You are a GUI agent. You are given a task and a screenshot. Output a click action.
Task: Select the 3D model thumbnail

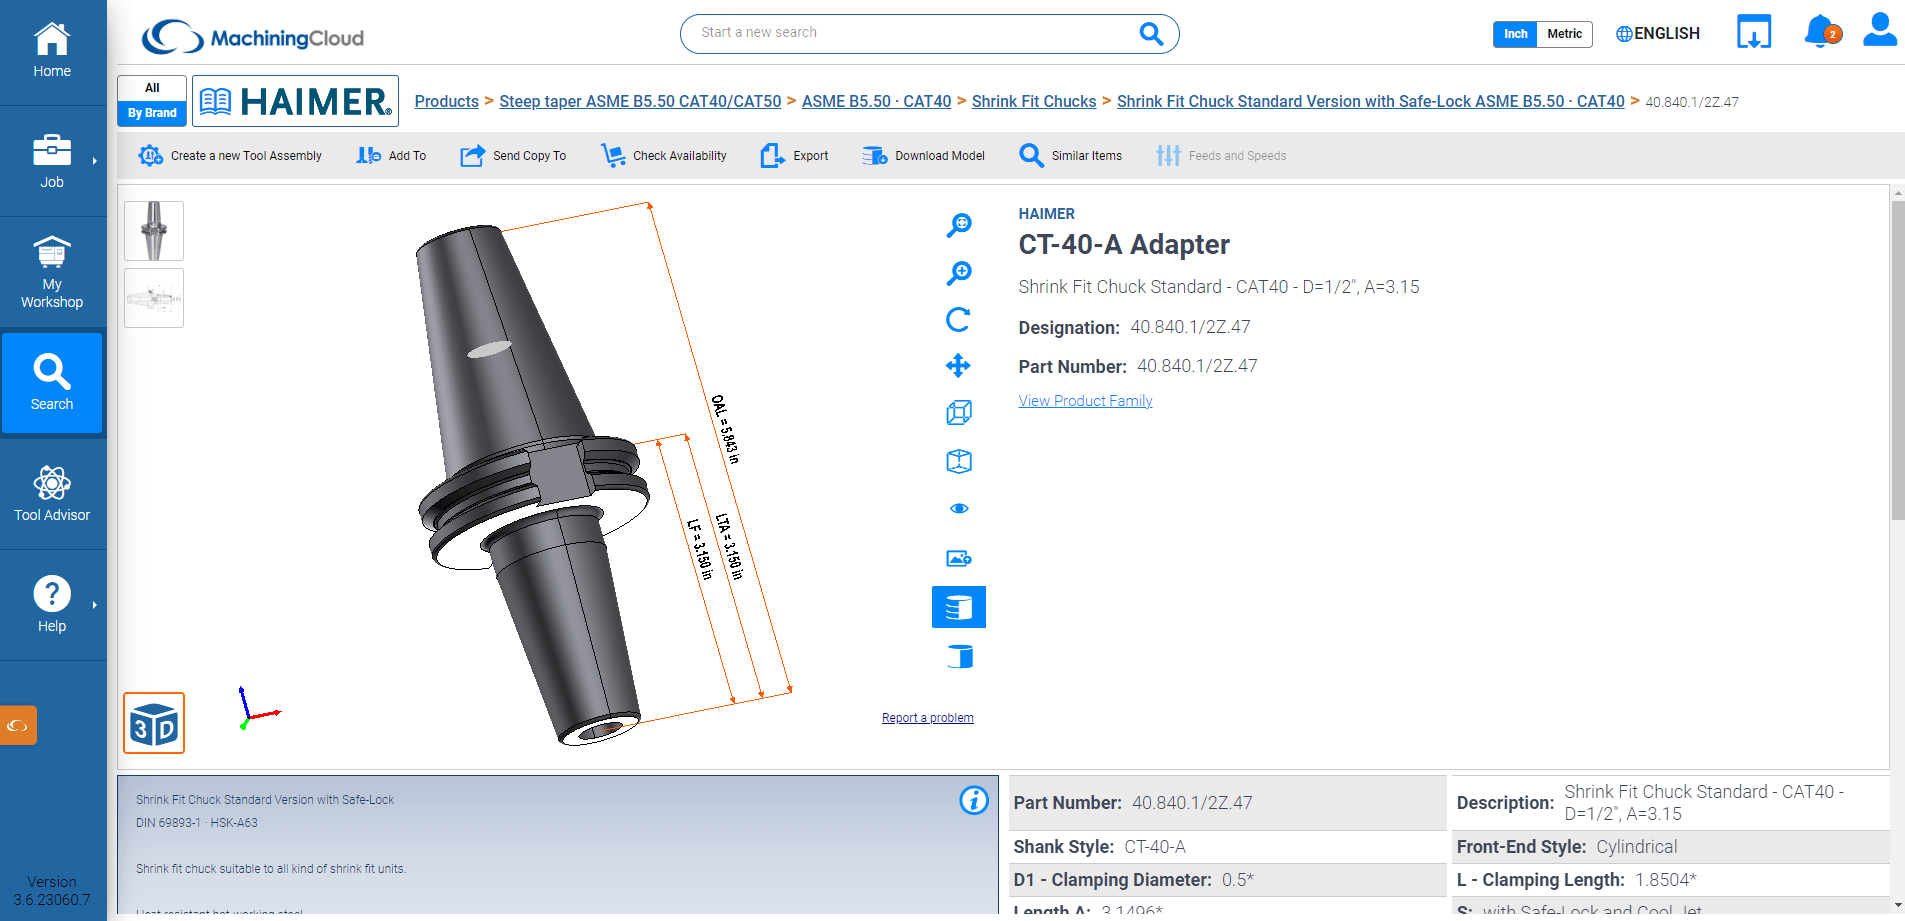click(x=154, y=231)
